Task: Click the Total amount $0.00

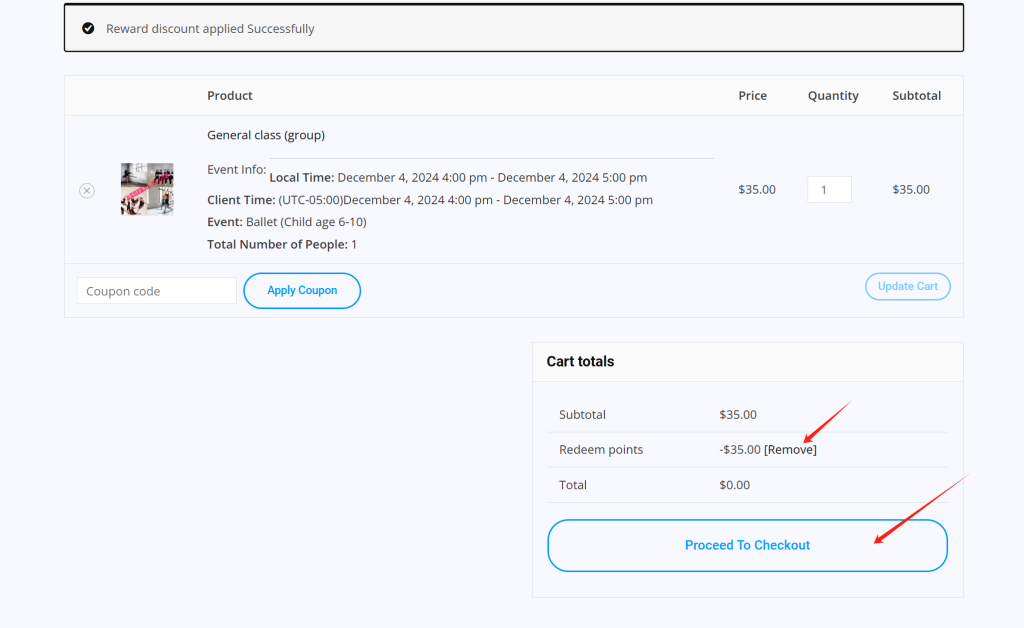Action: coord(734,485)
